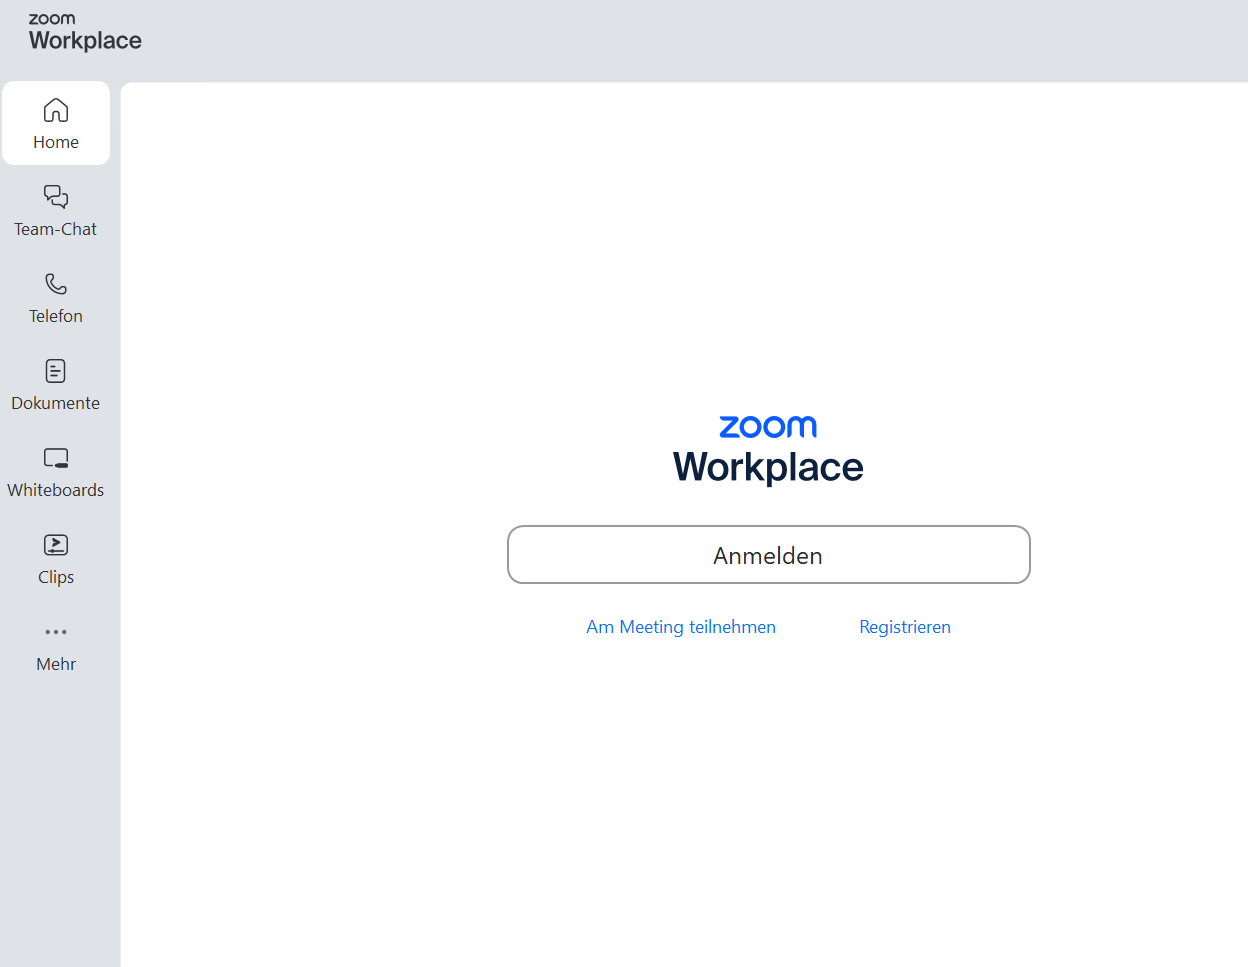Open Team-Chat via the speech bubbles icon
Screen dimensions: 1248x967
pos(56,197)
